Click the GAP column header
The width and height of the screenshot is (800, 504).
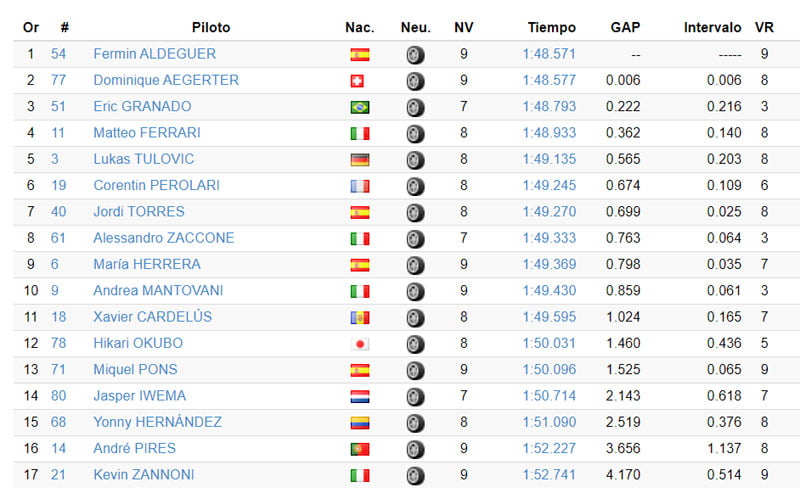625,28
